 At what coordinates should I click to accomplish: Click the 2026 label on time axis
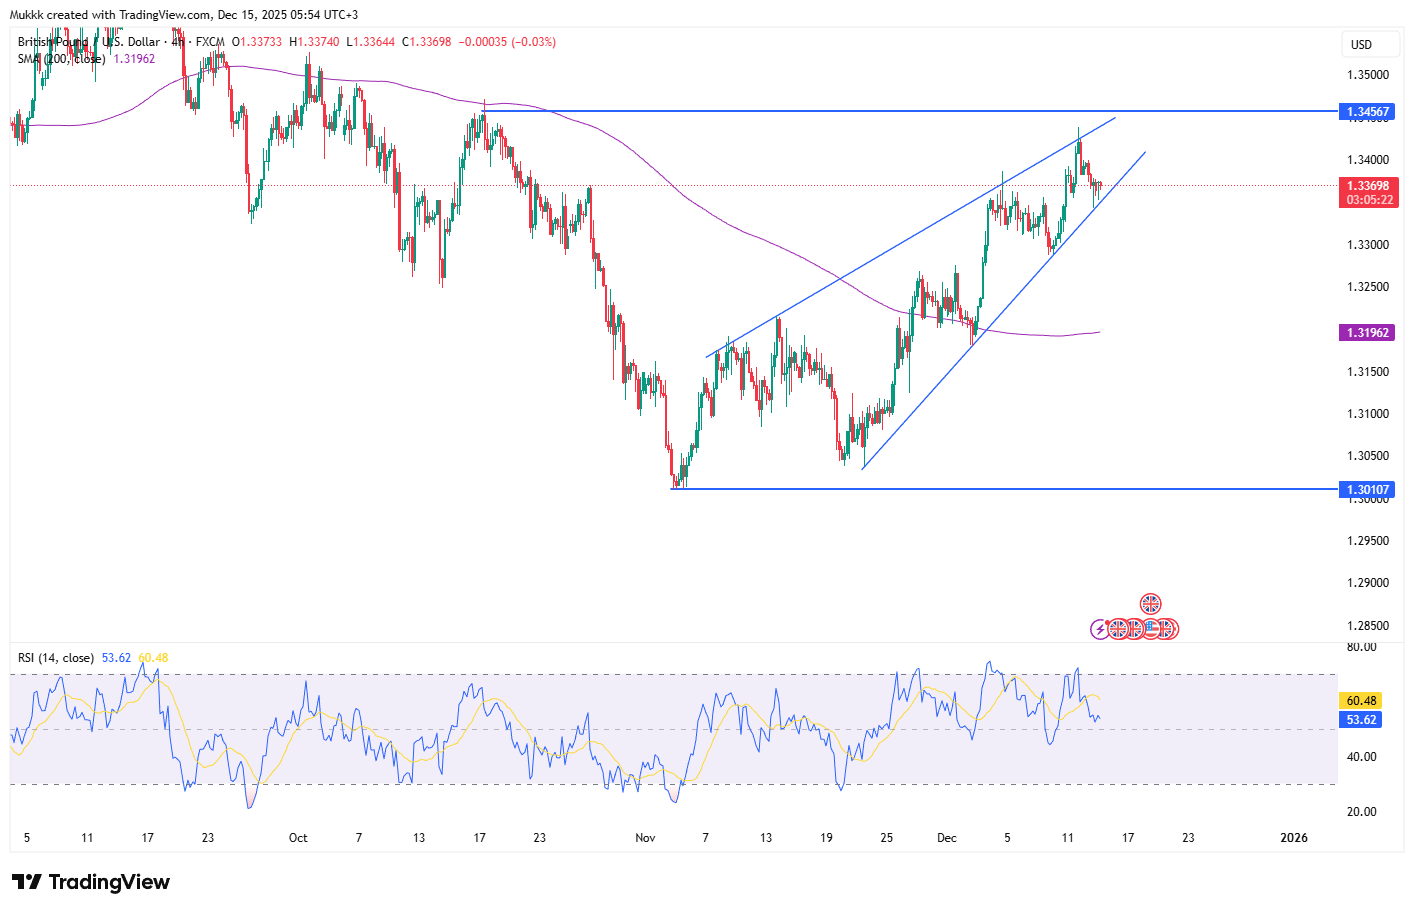1293,838
